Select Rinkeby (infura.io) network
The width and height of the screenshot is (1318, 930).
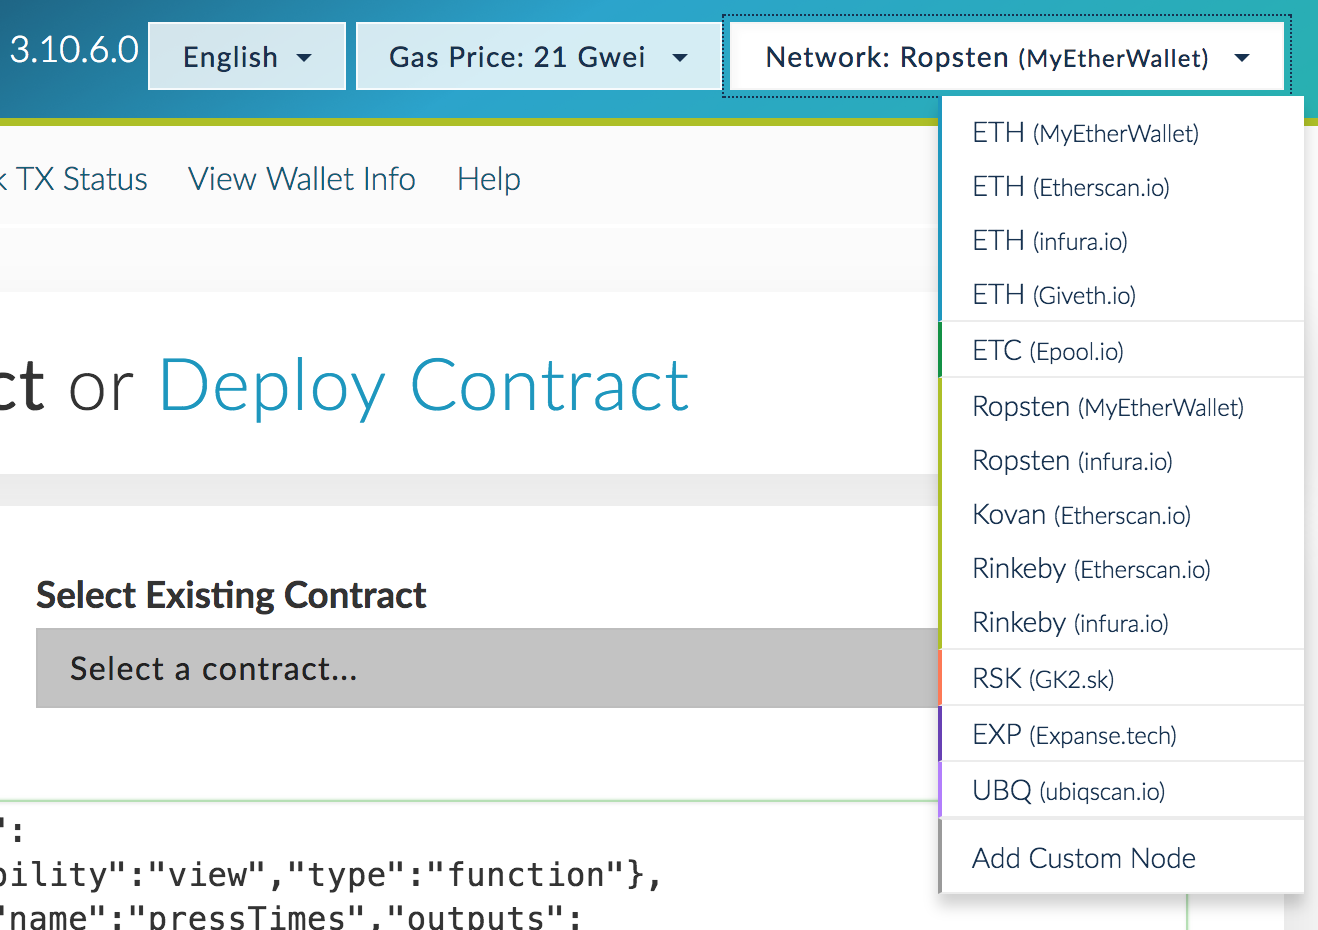pos(1123,623)
